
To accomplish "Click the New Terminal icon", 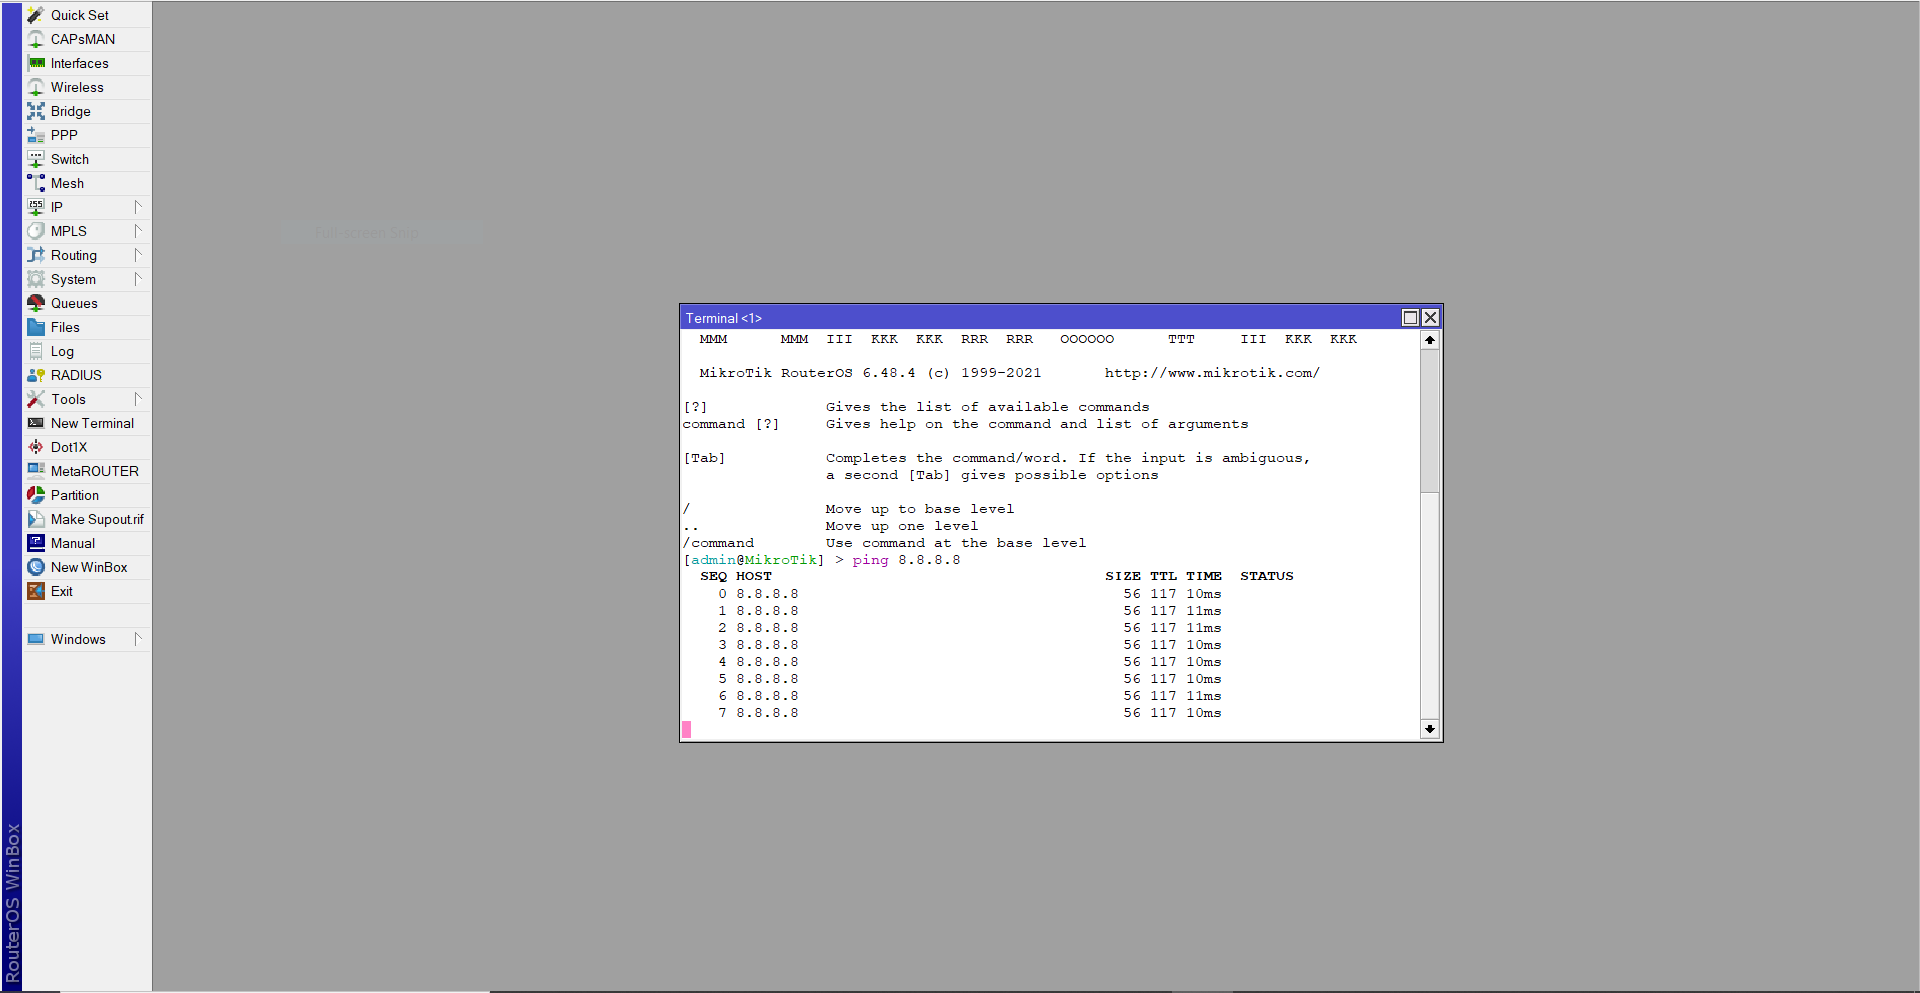I will 36,423.
